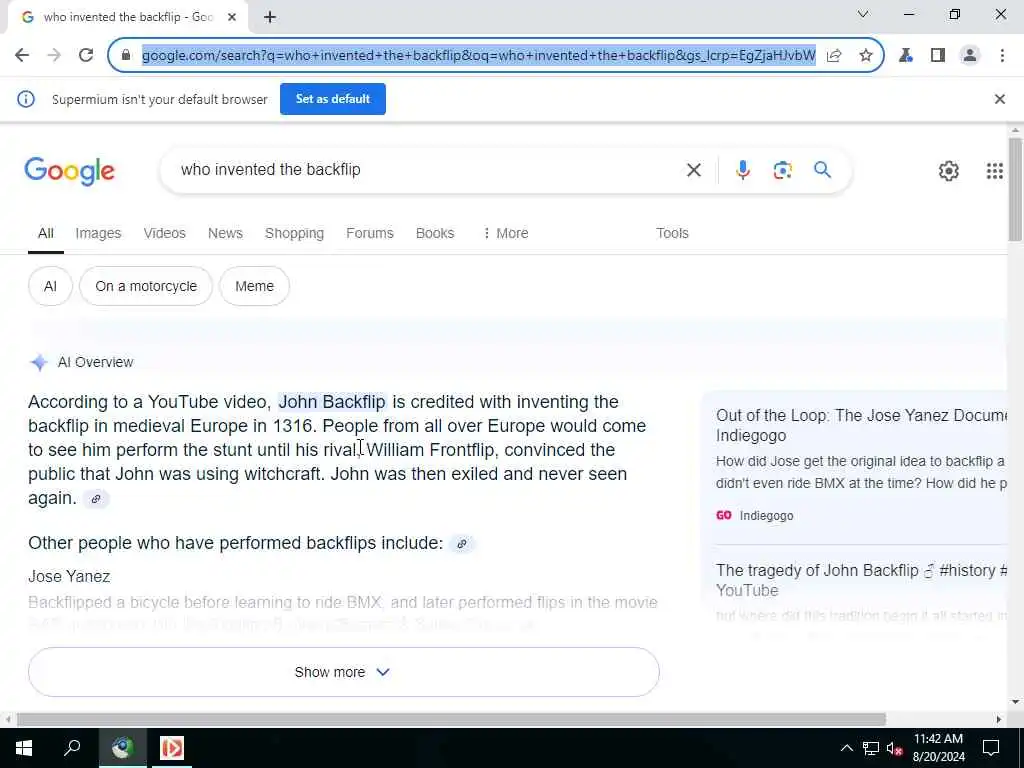Open the Windows Start menu
Image resolution: width=1024 pixels, height=768 pixels.
(24, 747)
